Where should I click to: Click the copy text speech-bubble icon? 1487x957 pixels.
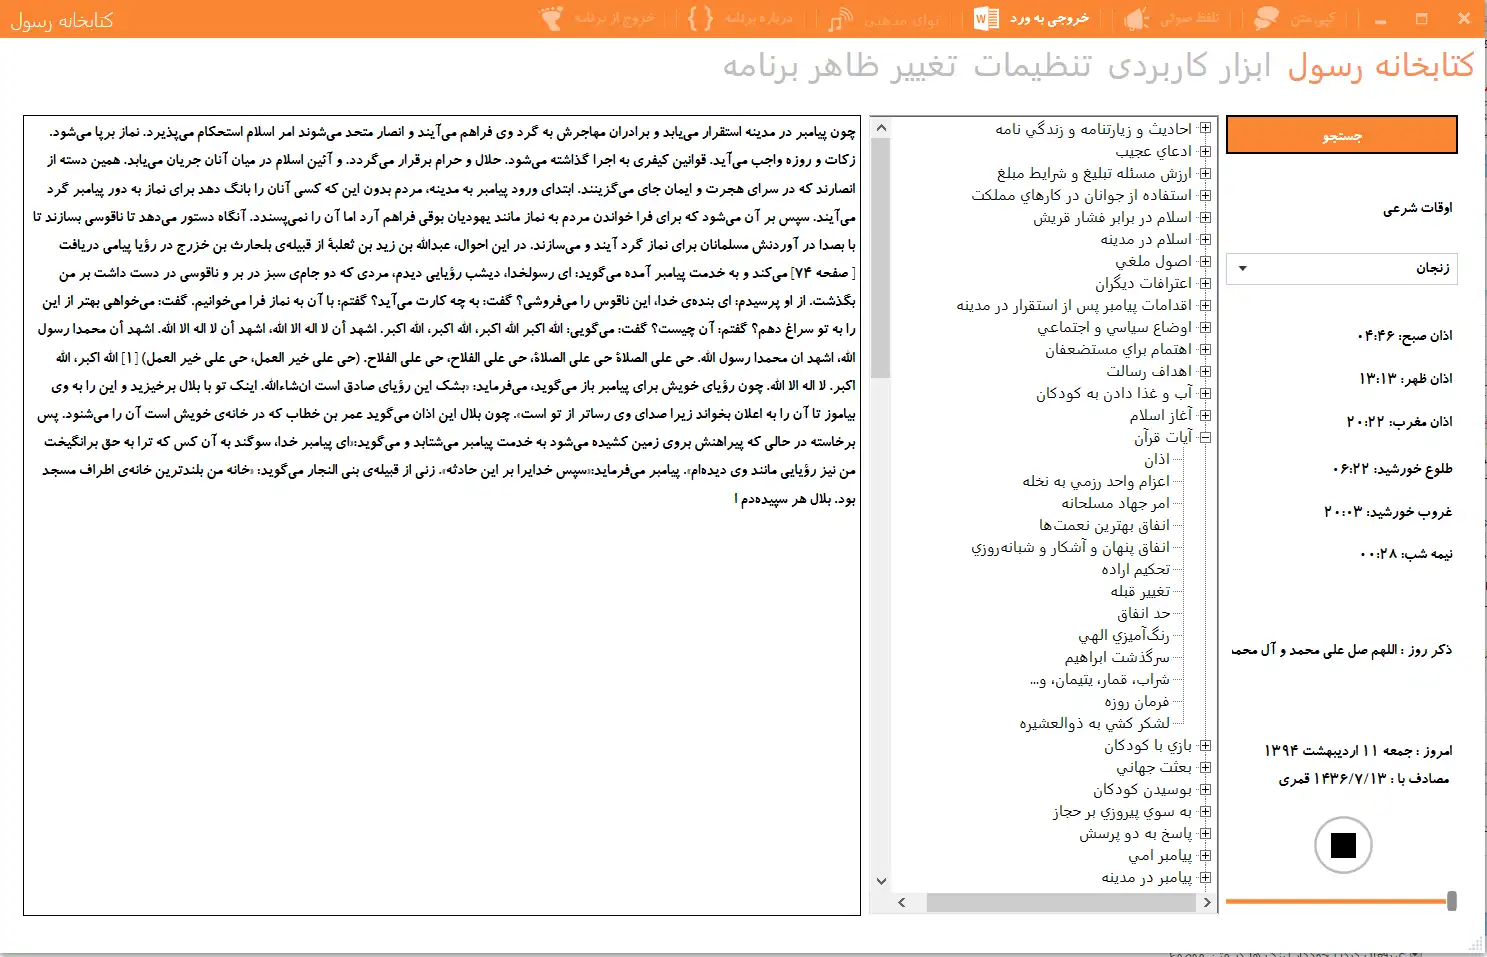pyautogui.click(x=1267, y=18)
